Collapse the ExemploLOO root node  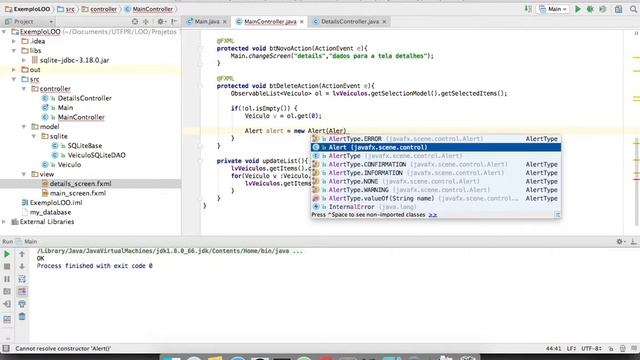(4, 32)
